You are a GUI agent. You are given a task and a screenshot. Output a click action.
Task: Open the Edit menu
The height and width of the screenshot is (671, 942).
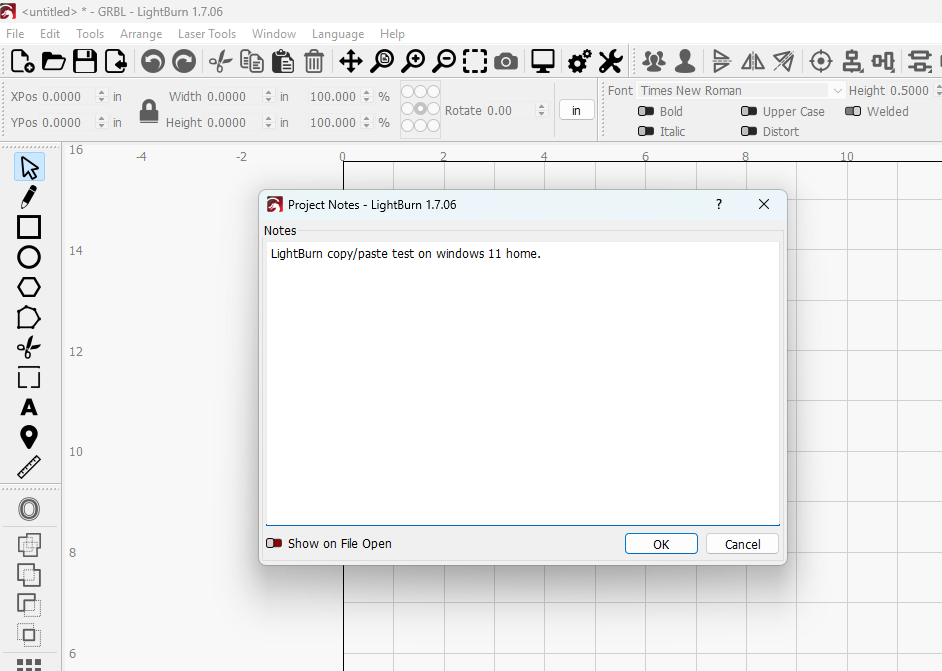(50, 34)
